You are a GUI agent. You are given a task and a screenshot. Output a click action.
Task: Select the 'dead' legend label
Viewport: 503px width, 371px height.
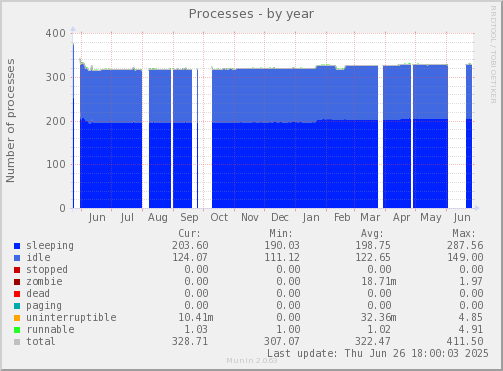point(38,293)
